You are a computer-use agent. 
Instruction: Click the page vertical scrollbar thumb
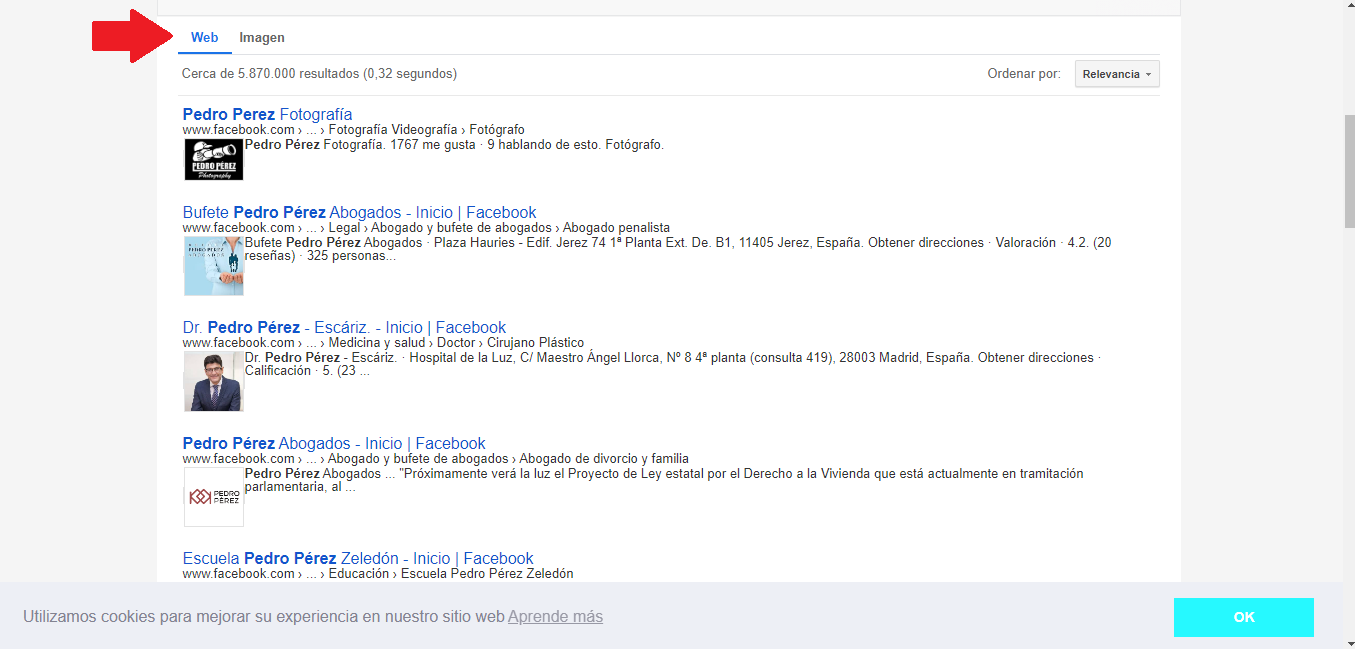pos(1349,172)
